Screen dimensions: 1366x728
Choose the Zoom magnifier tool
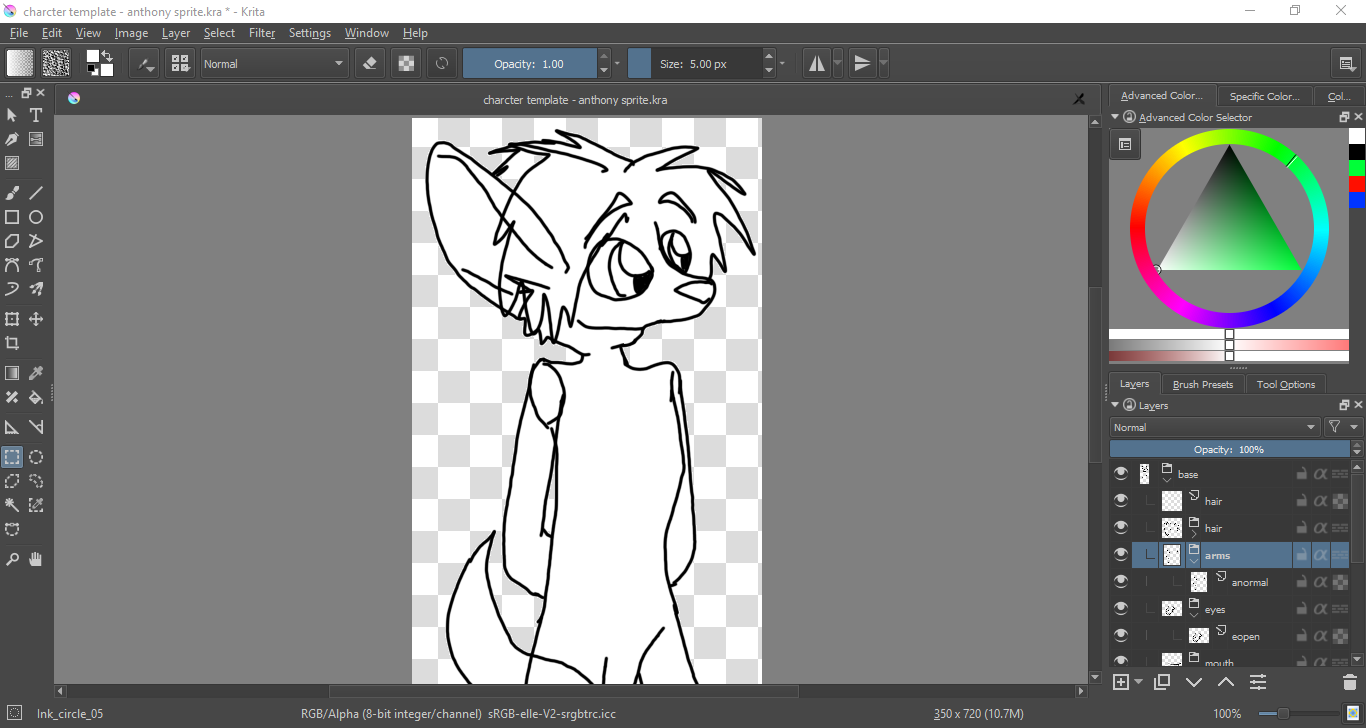(12, 559)
